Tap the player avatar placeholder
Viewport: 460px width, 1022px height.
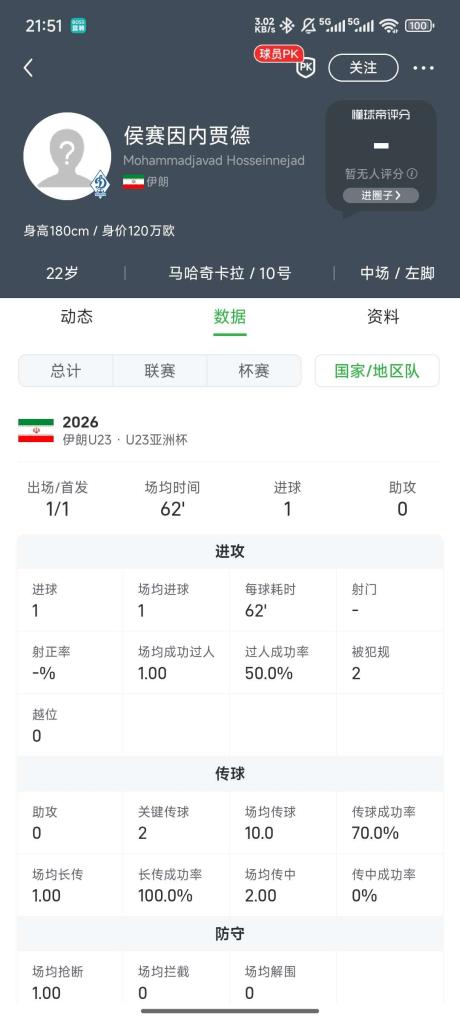(67, 156)
